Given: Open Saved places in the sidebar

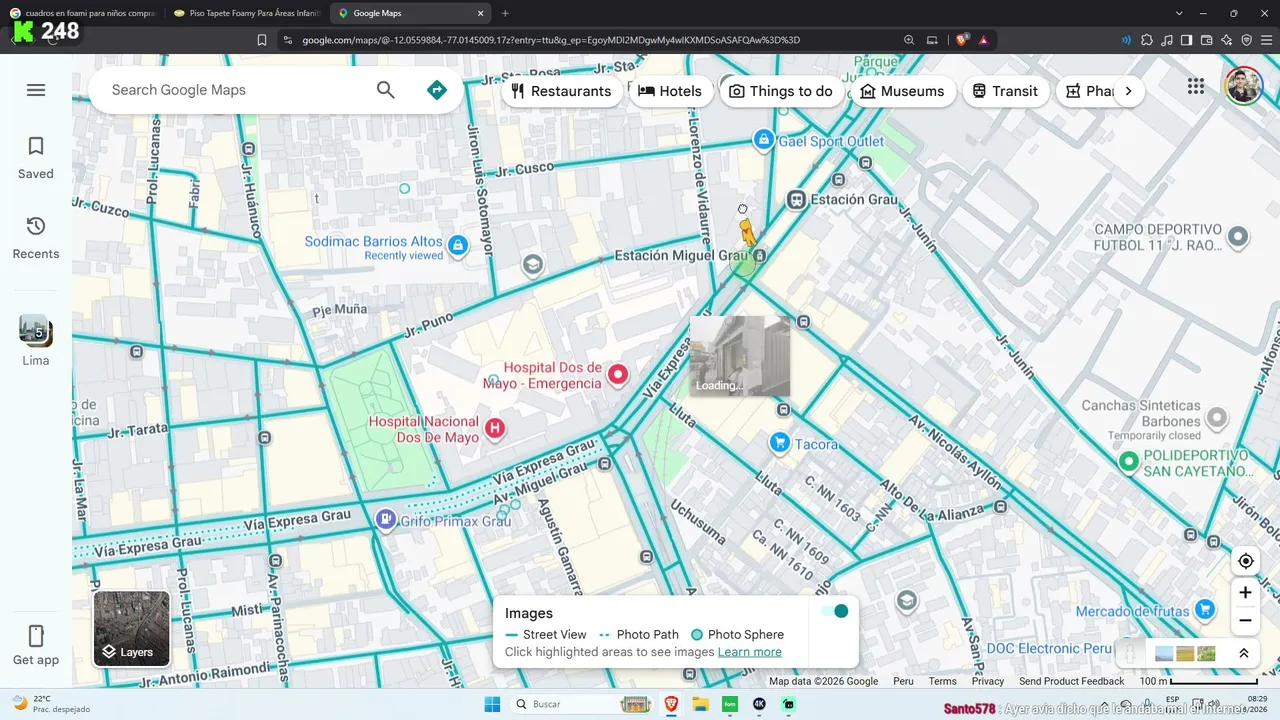Looking at the screenshot, I should click(x=36, y=158).
